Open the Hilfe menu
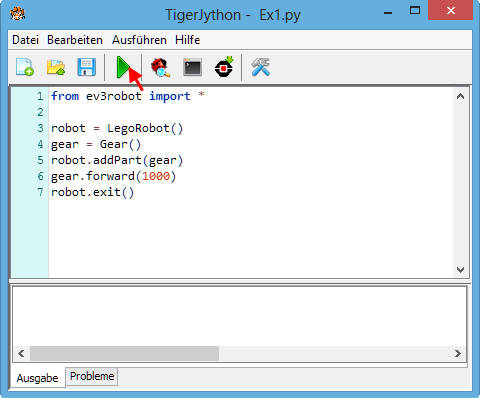 [187, 40]
